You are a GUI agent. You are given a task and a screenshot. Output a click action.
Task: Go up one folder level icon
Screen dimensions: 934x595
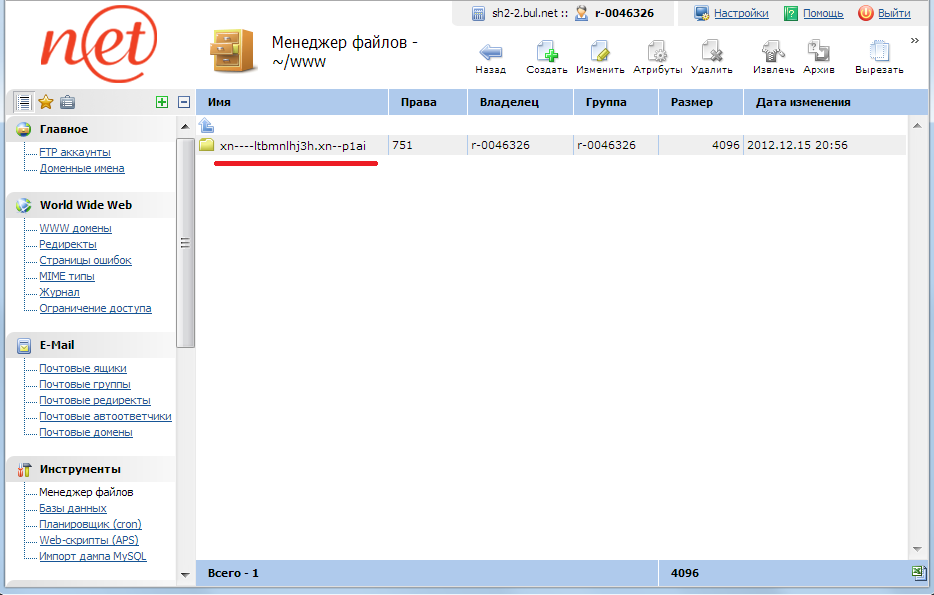[x=206, y=125]
